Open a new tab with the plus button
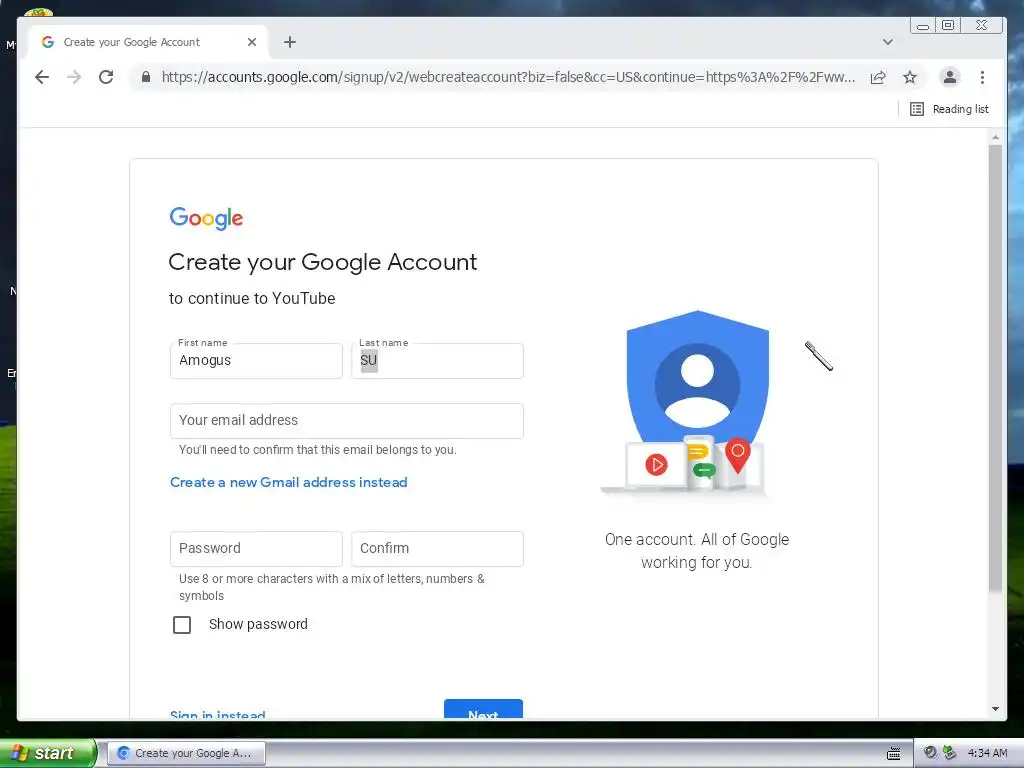The image size is (1024, 768). [290, 42]
